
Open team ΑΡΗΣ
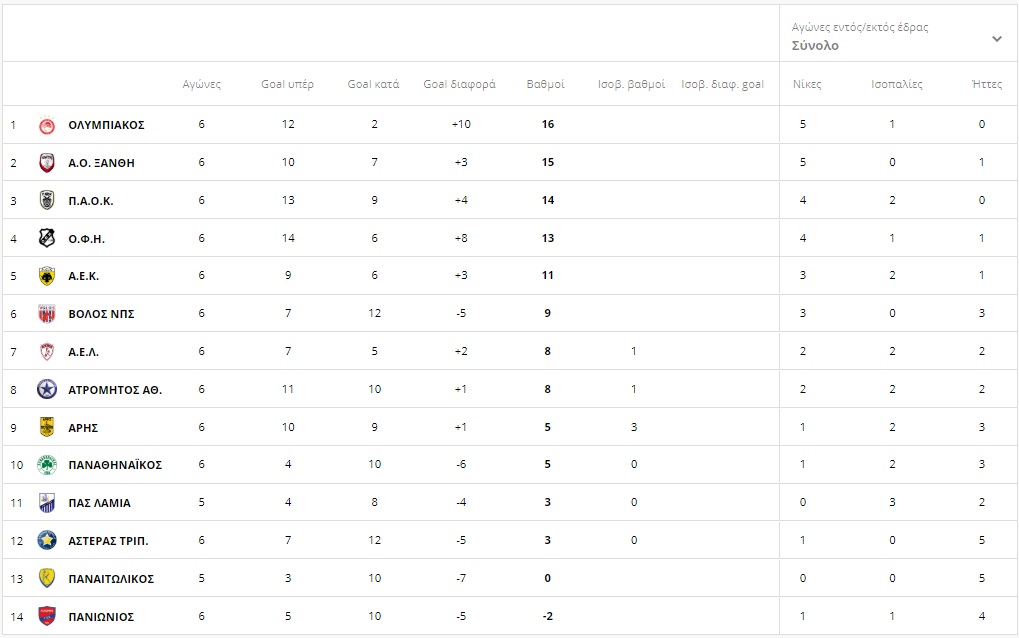tap(83, 427)
